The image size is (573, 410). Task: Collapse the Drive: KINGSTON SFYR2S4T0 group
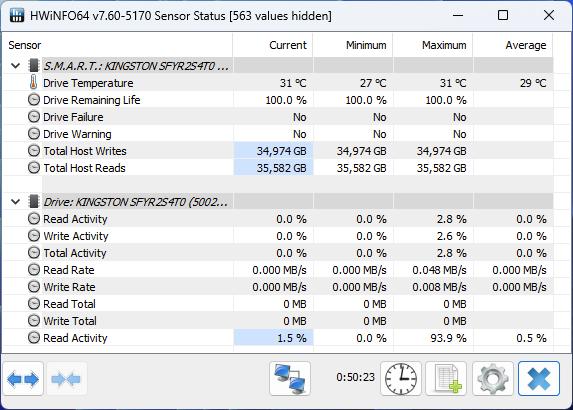(15, 202)
